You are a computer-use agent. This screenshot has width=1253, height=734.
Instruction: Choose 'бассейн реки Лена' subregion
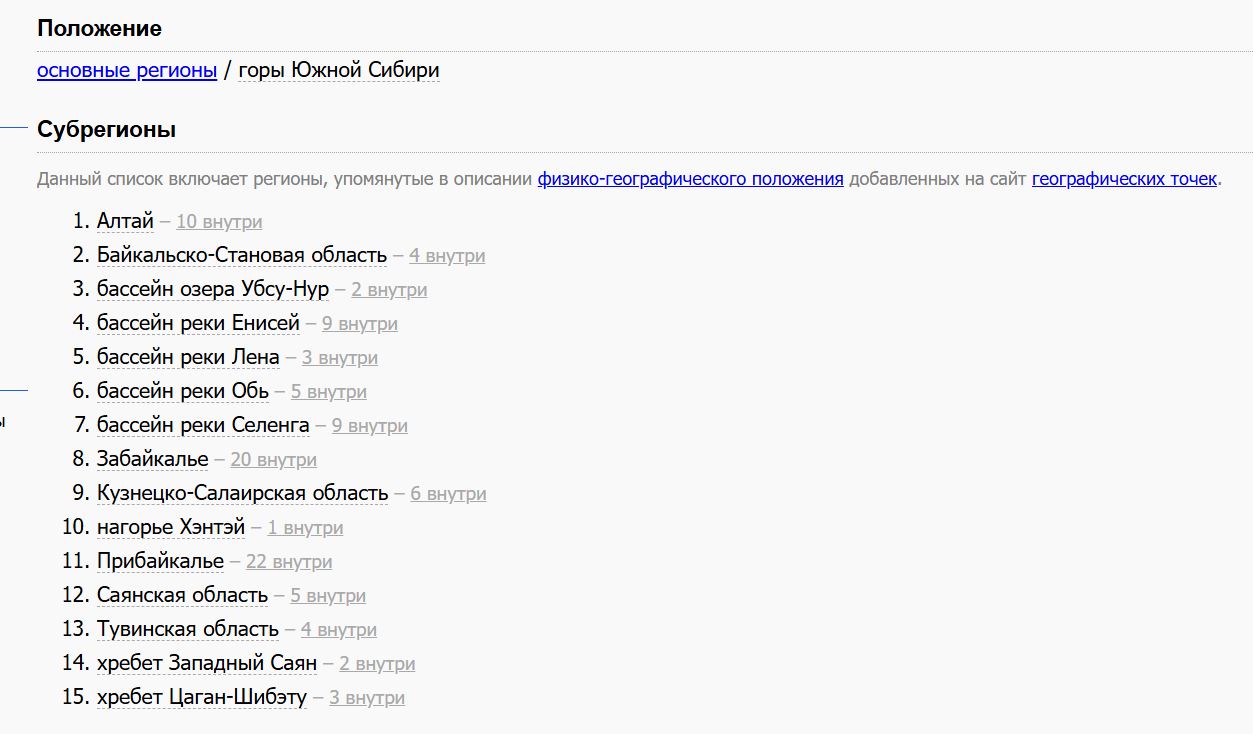(188, 357)
